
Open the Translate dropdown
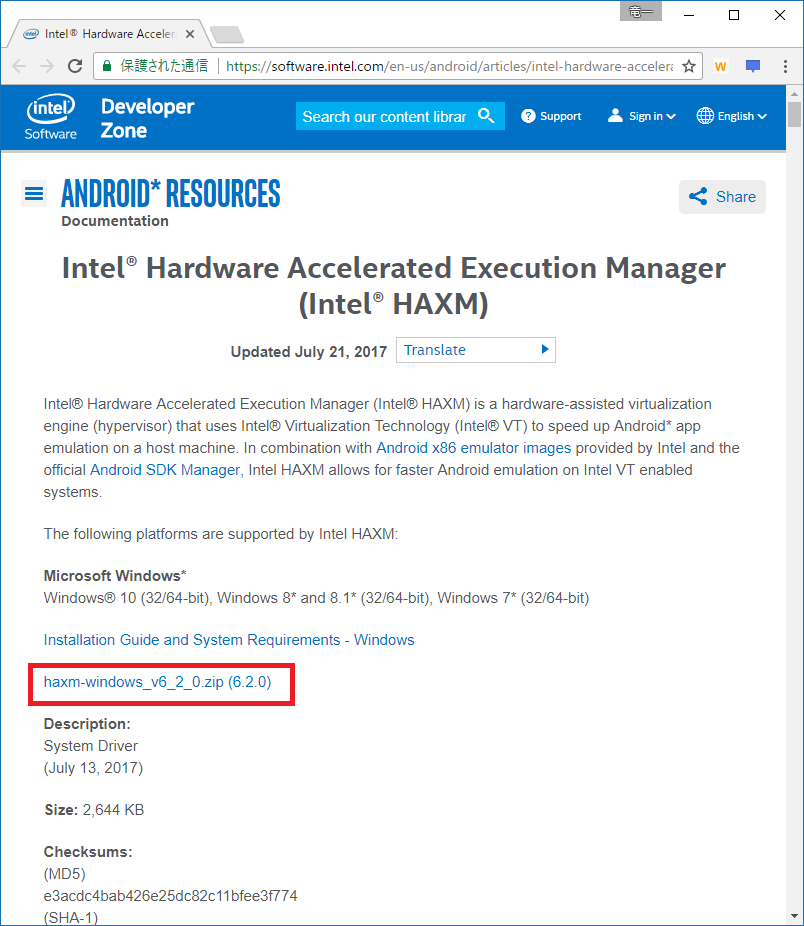point(476,350)
